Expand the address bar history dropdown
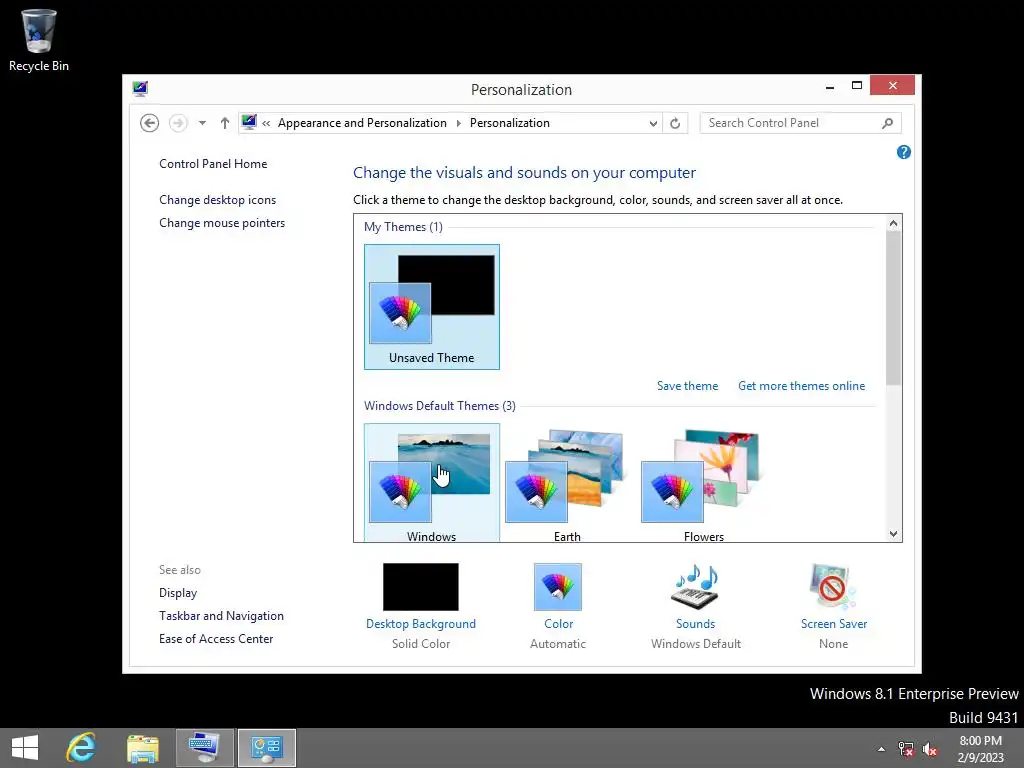The image size is (1024, 768). pos(653,123)
